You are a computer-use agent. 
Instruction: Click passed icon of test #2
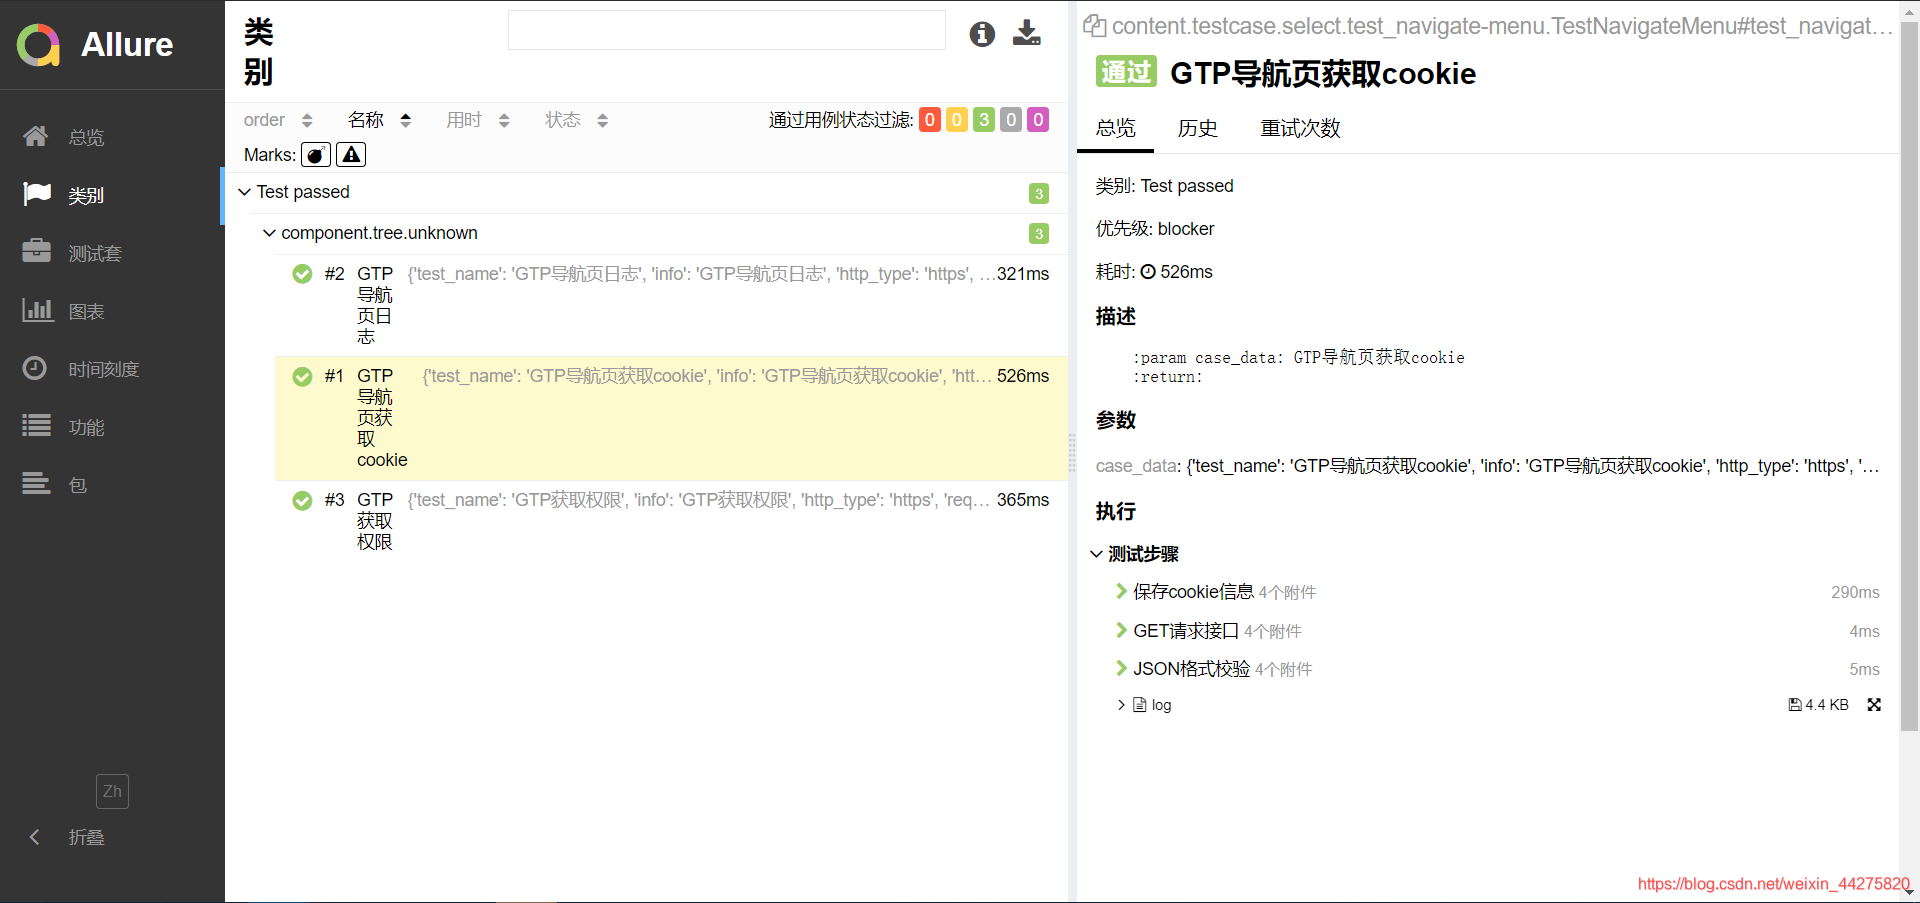pos(302,274)
